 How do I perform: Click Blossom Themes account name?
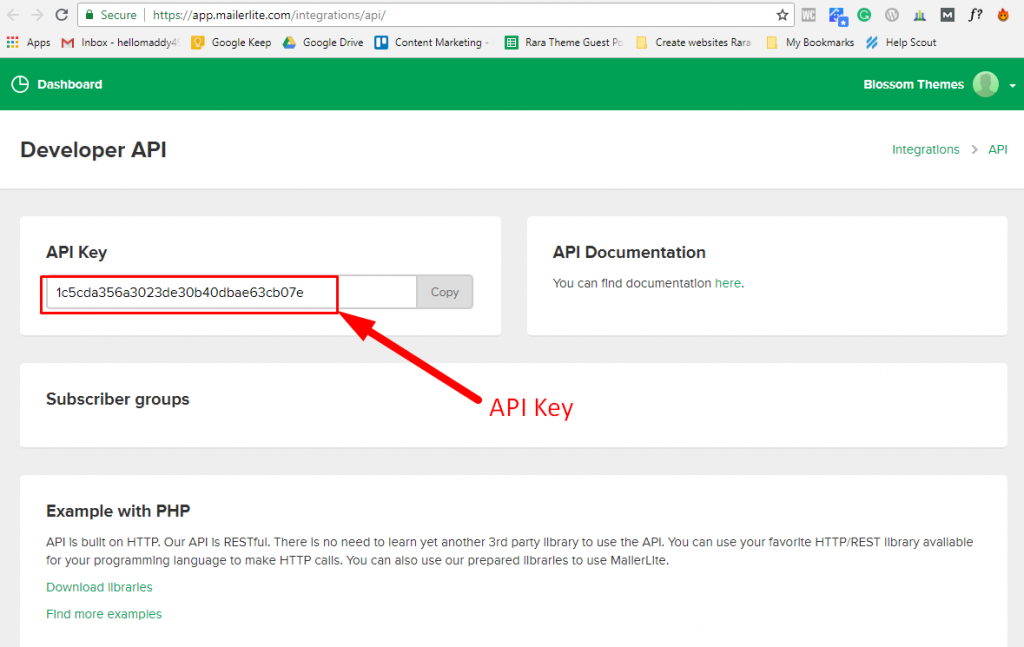click(x=914, y=84)
